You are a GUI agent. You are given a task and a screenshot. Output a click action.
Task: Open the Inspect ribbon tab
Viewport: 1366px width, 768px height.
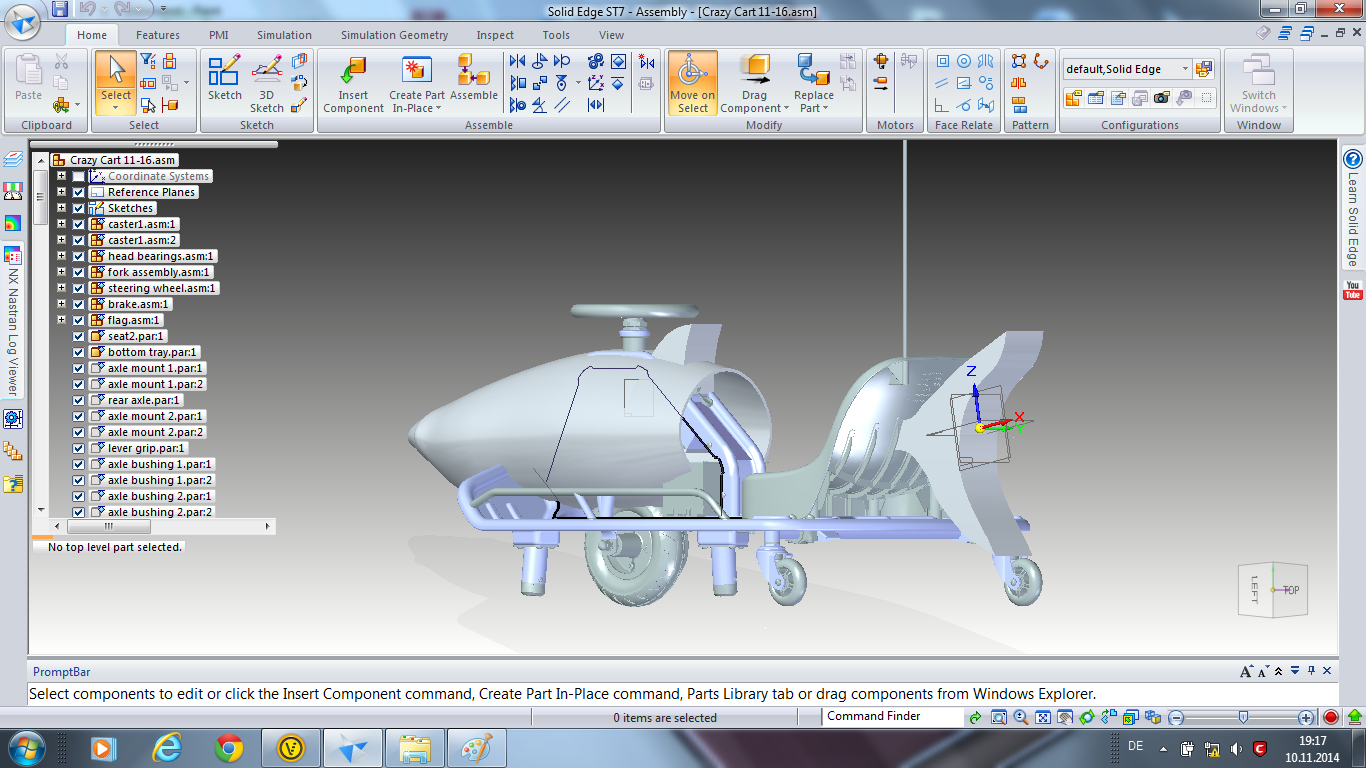click(x=495, y=35)
